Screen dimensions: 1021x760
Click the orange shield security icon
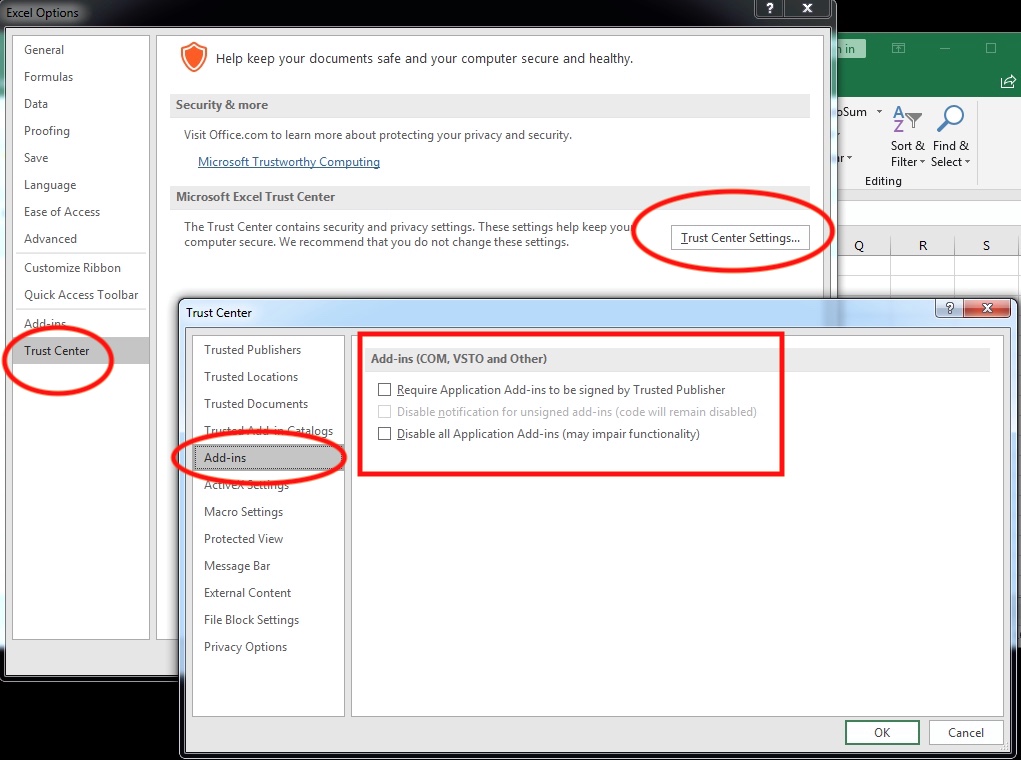pos(192,57)
